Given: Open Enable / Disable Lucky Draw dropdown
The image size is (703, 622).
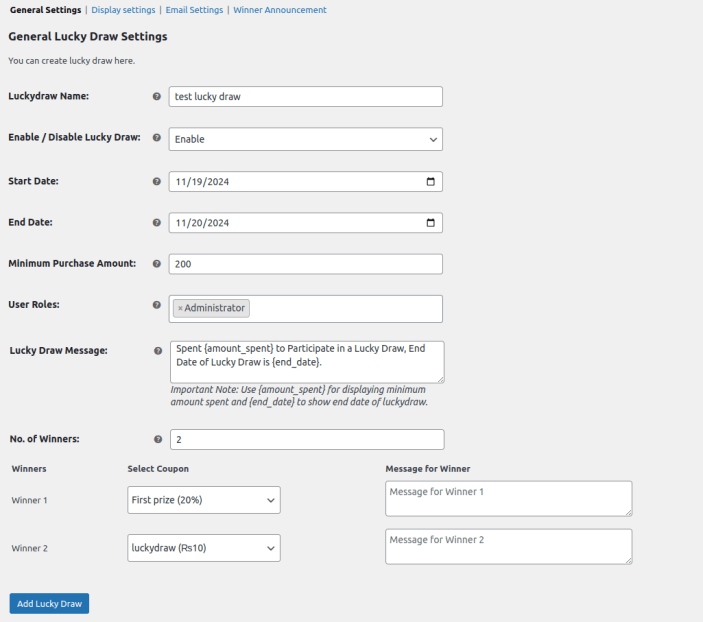Looking at the screenshot, I should pyautogui.click(x=305, y=139).
